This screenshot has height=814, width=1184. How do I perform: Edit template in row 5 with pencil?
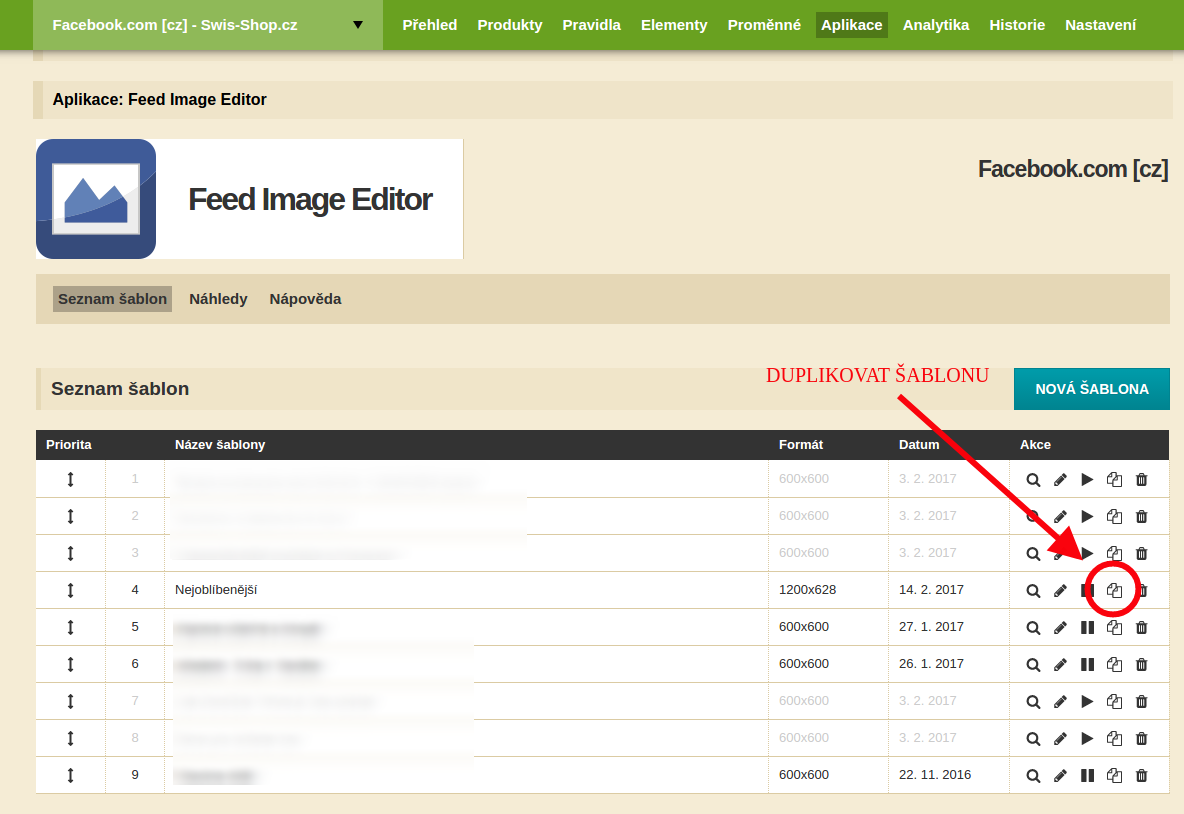pyautogui.click(x=1060, y=627)
